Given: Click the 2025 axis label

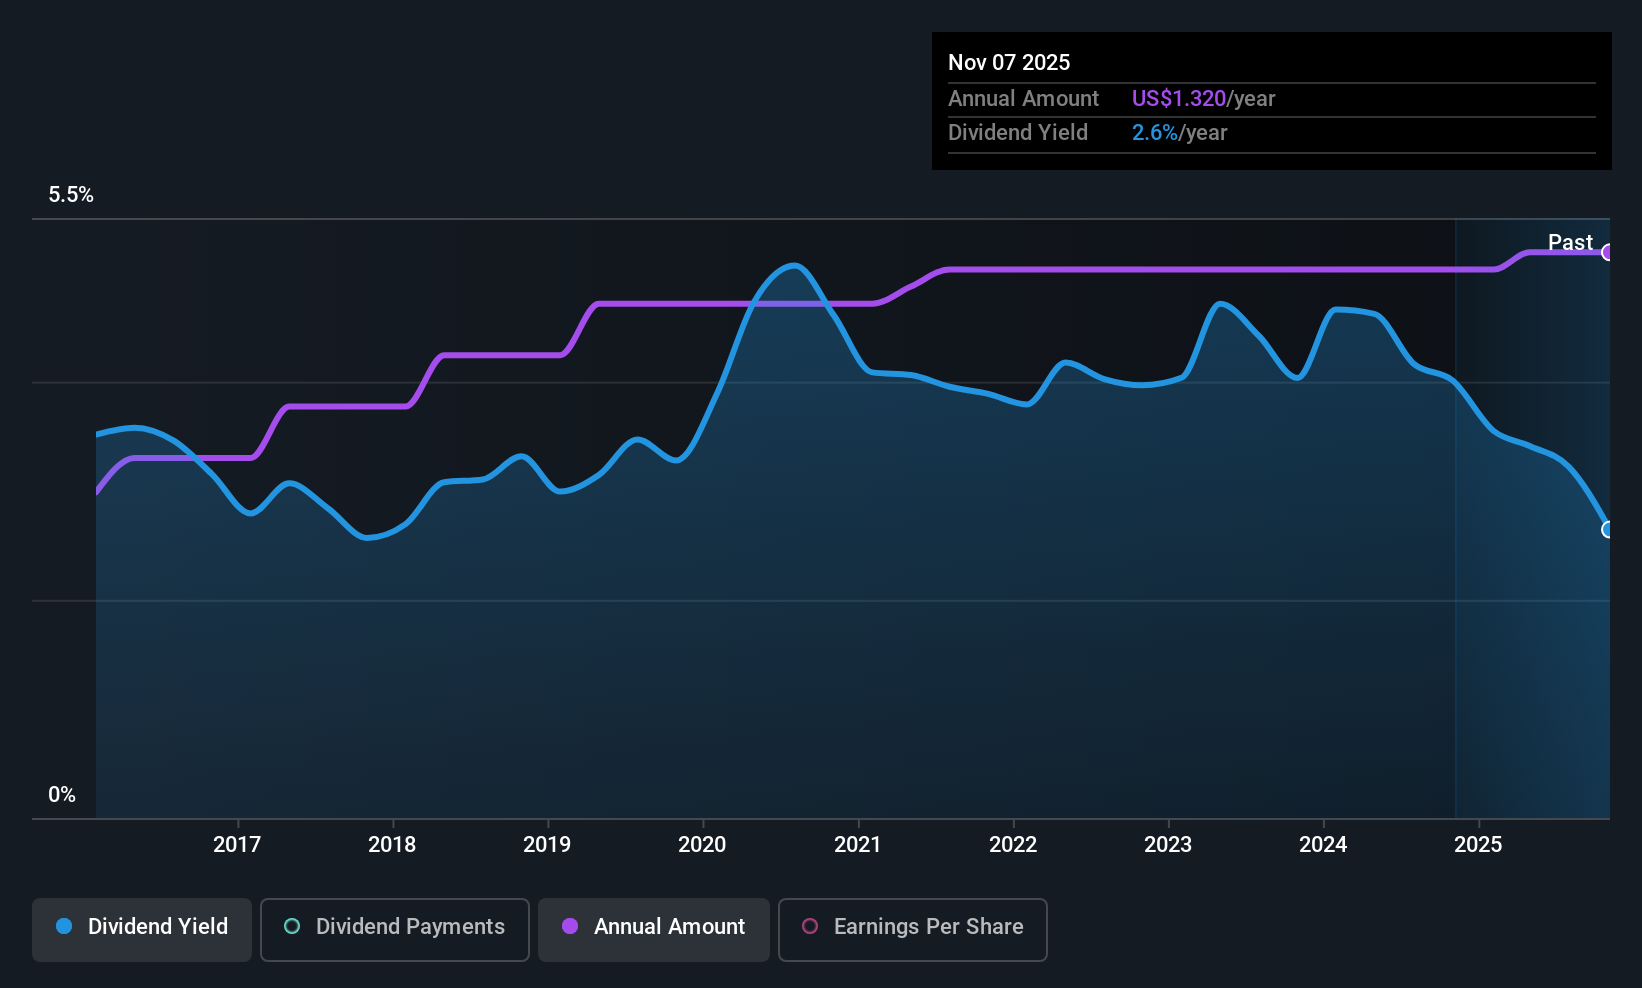Looking at the screenshot, I should tap(1478, 844).
